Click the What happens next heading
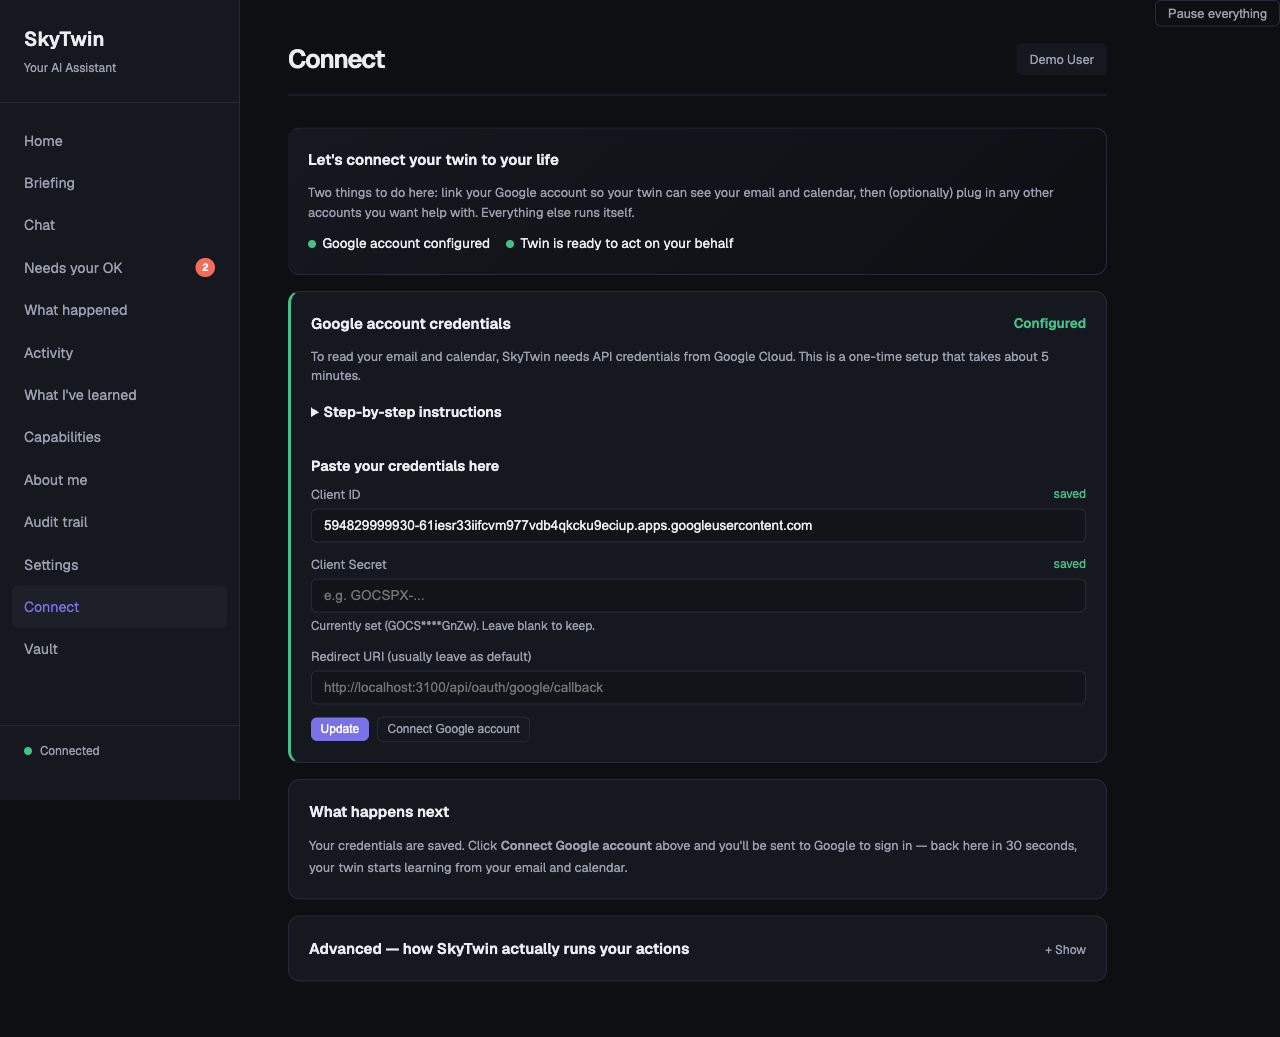The height and width of the screenshot is (1037, 1280). (x=379, y=812)
